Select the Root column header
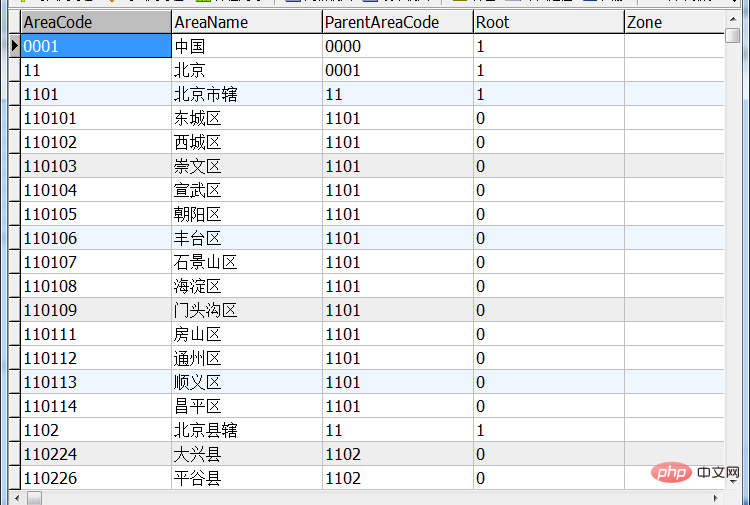The width and height of the screenshot is (750, 505). pos(549,22)
